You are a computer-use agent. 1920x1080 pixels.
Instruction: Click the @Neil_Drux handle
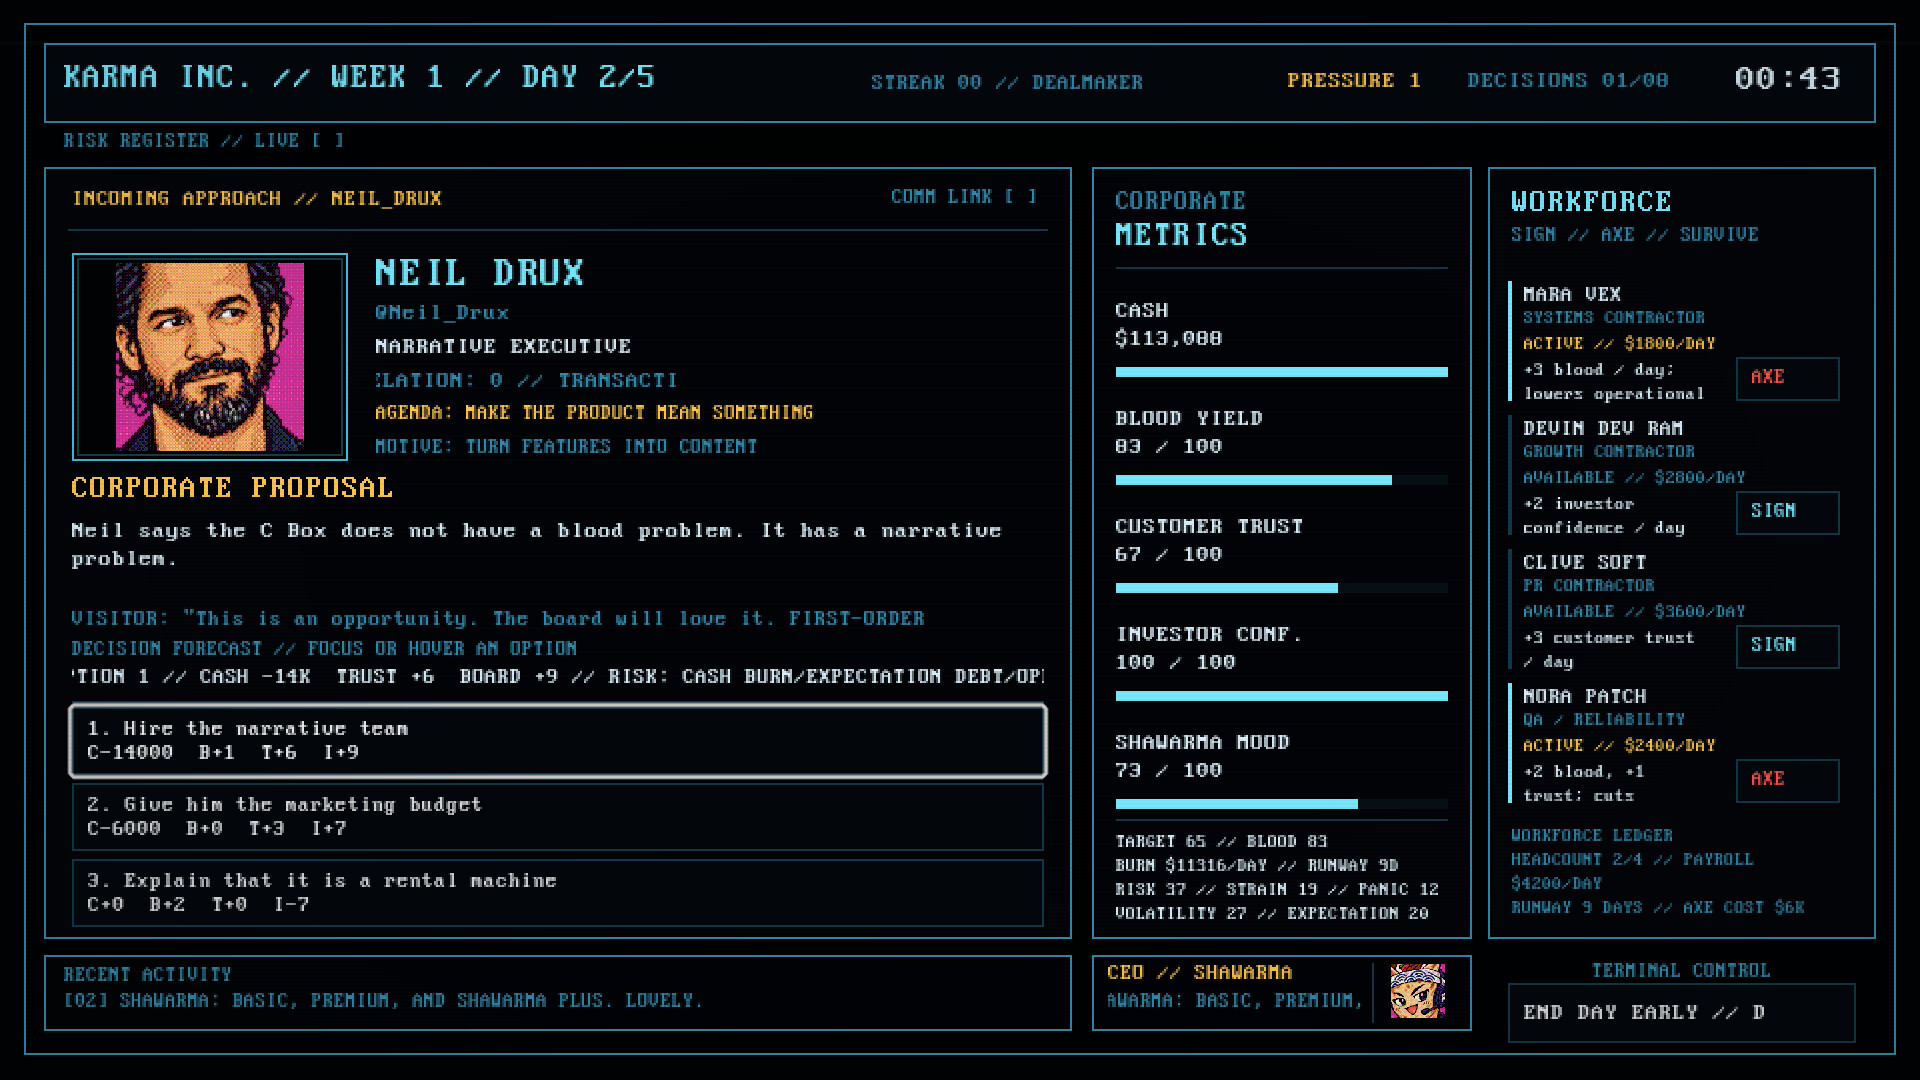442,312
